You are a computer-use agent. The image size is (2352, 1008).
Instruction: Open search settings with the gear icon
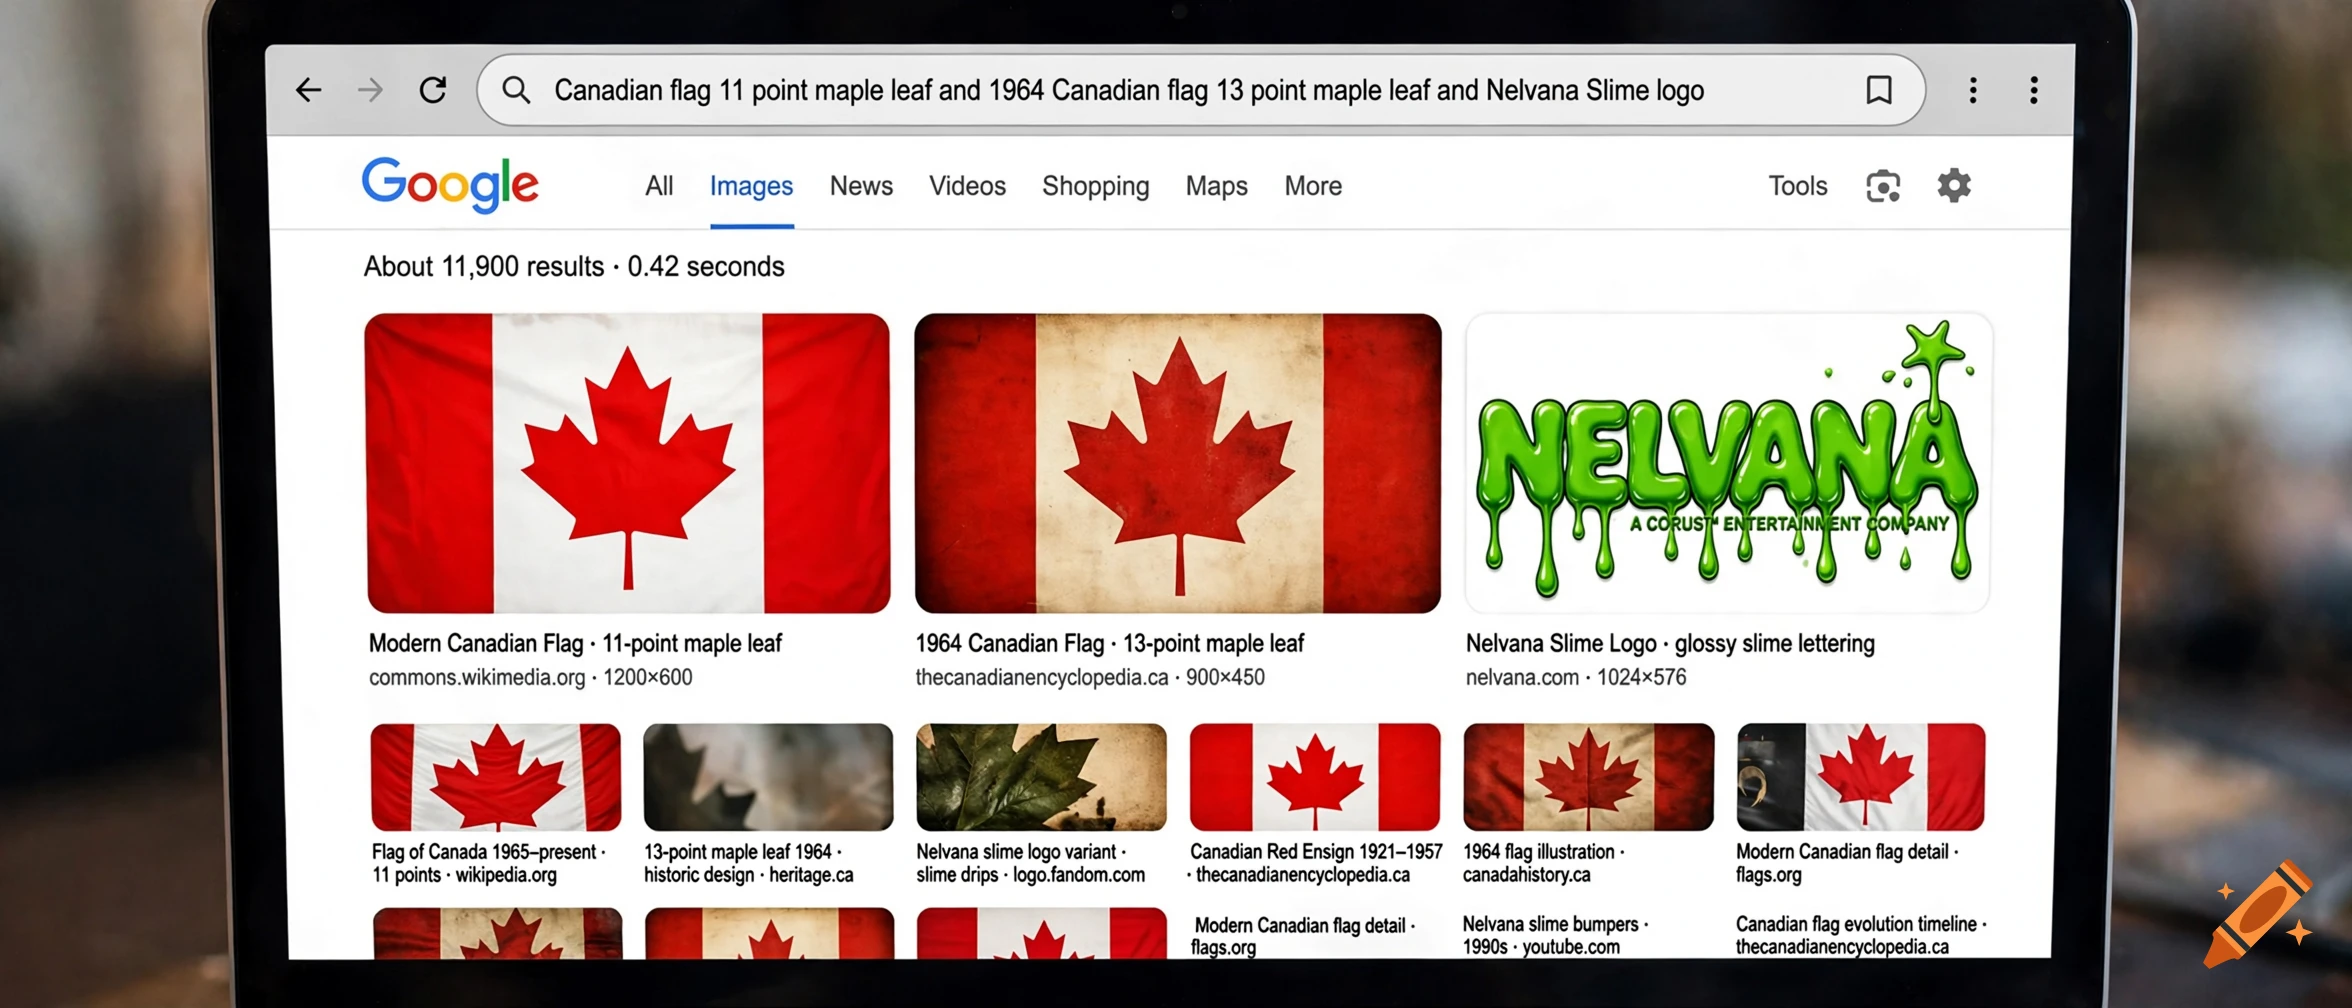point(1954,185)
